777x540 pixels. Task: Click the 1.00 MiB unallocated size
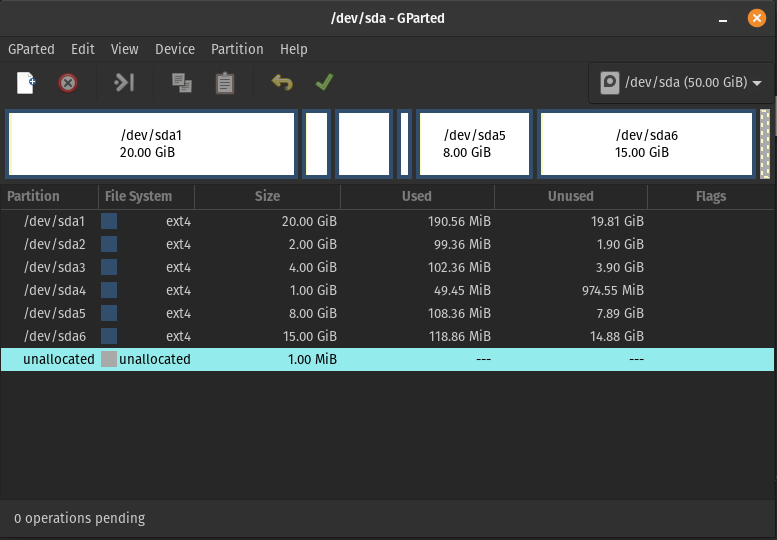(312, 359)
